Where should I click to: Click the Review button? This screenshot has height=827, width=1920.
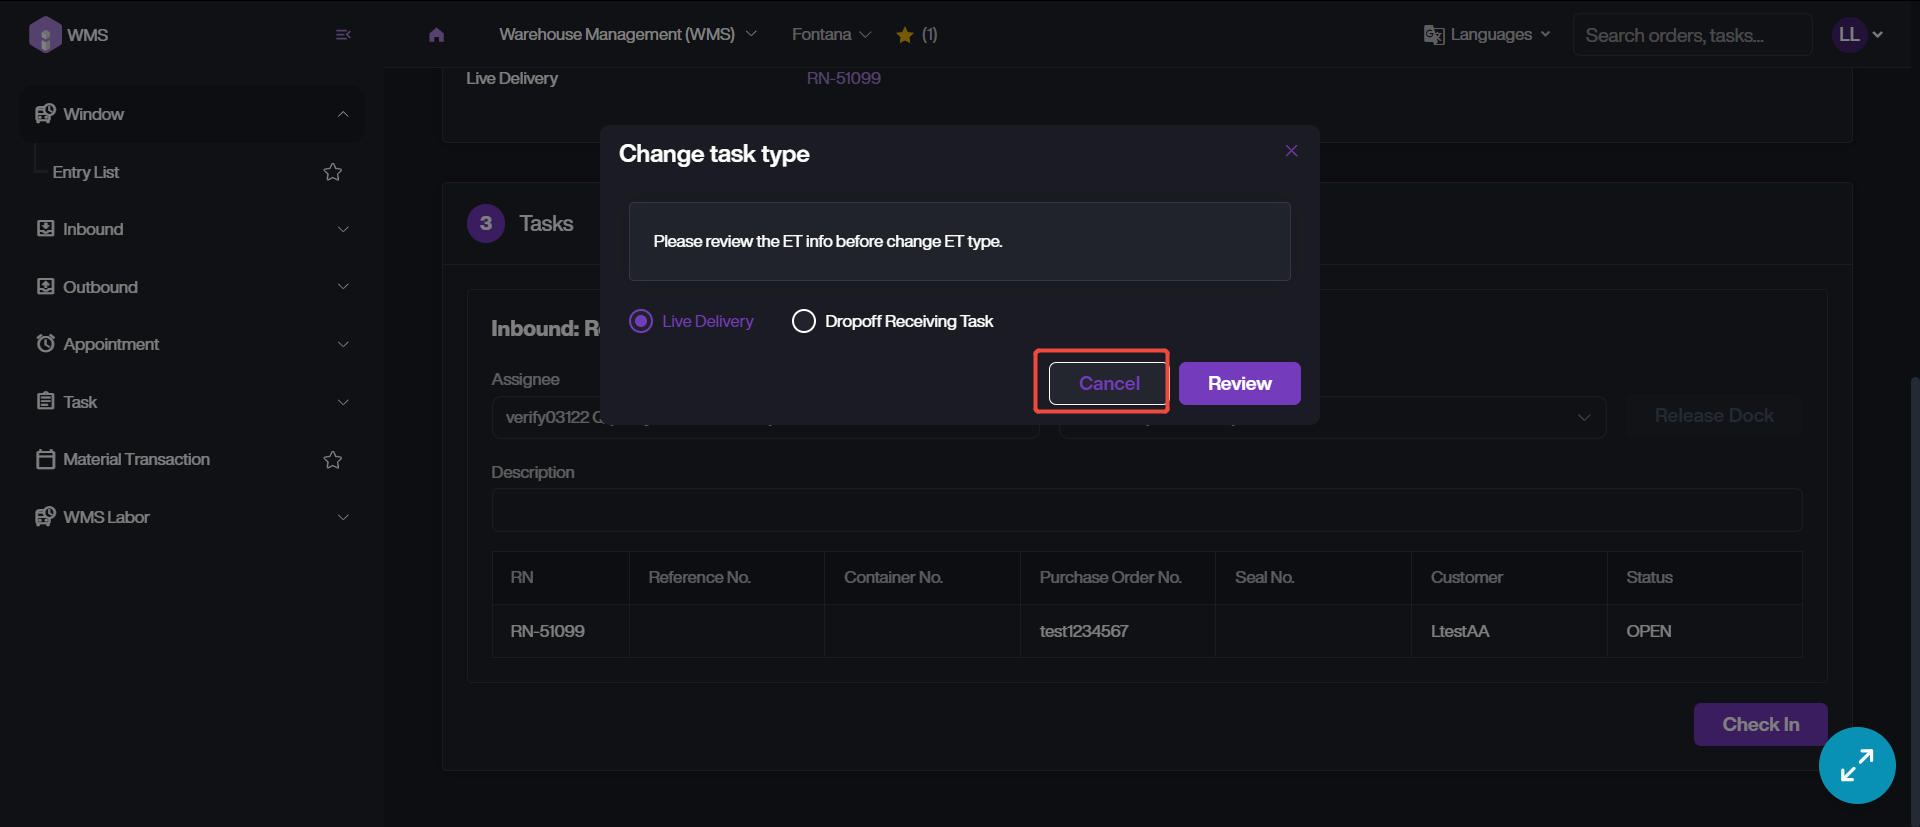coord(1239,383)
